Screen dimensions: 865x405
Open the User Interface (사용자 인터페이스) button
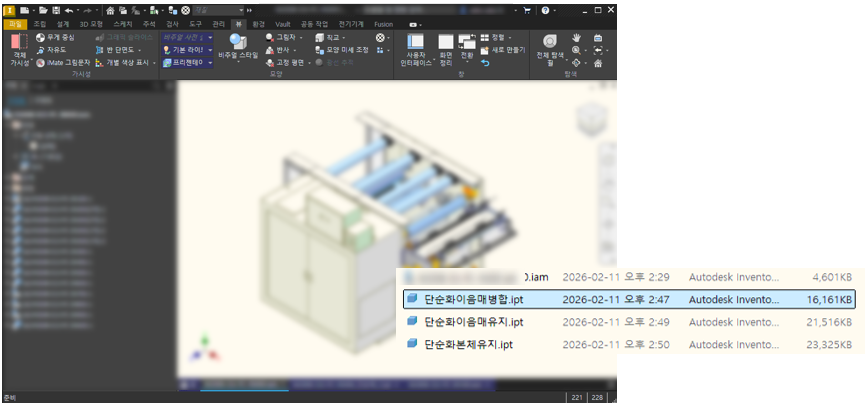point(414,48)
